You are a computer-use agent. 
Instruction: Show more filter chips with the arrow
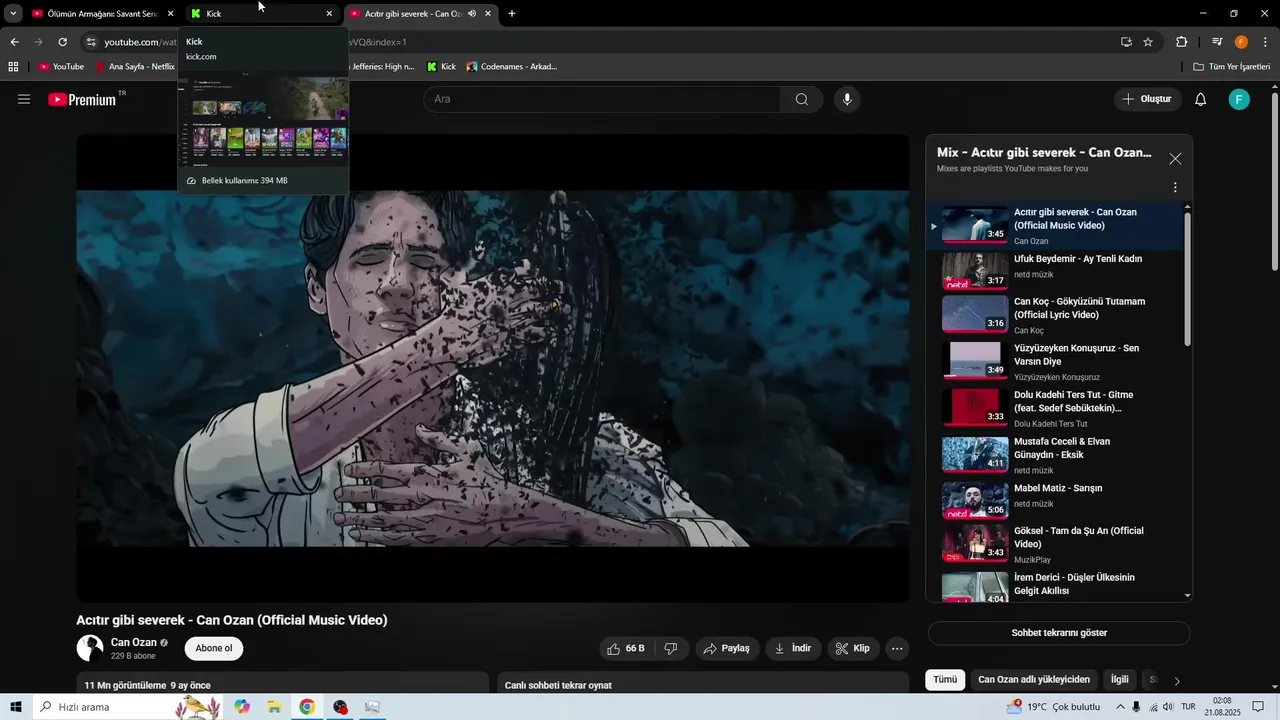1177,680
